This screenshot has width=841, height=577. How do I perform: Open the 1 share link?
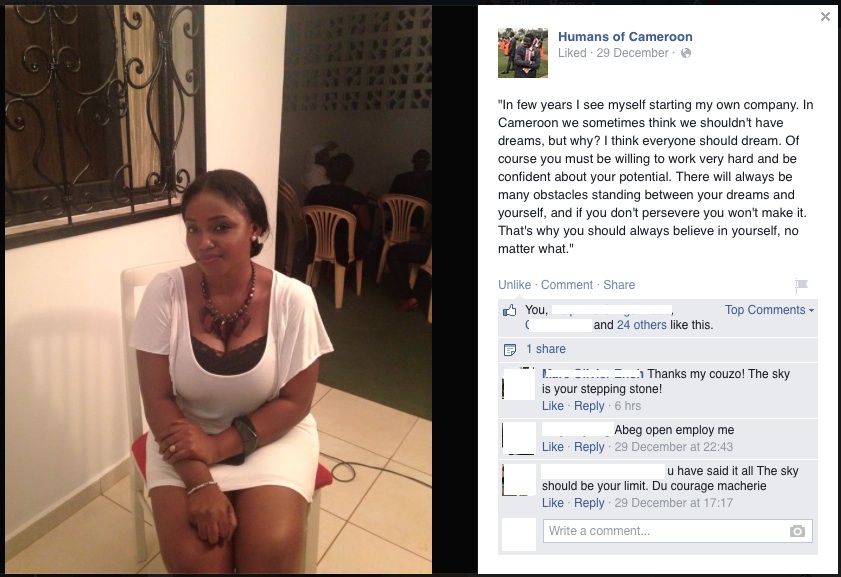(545, 349)
